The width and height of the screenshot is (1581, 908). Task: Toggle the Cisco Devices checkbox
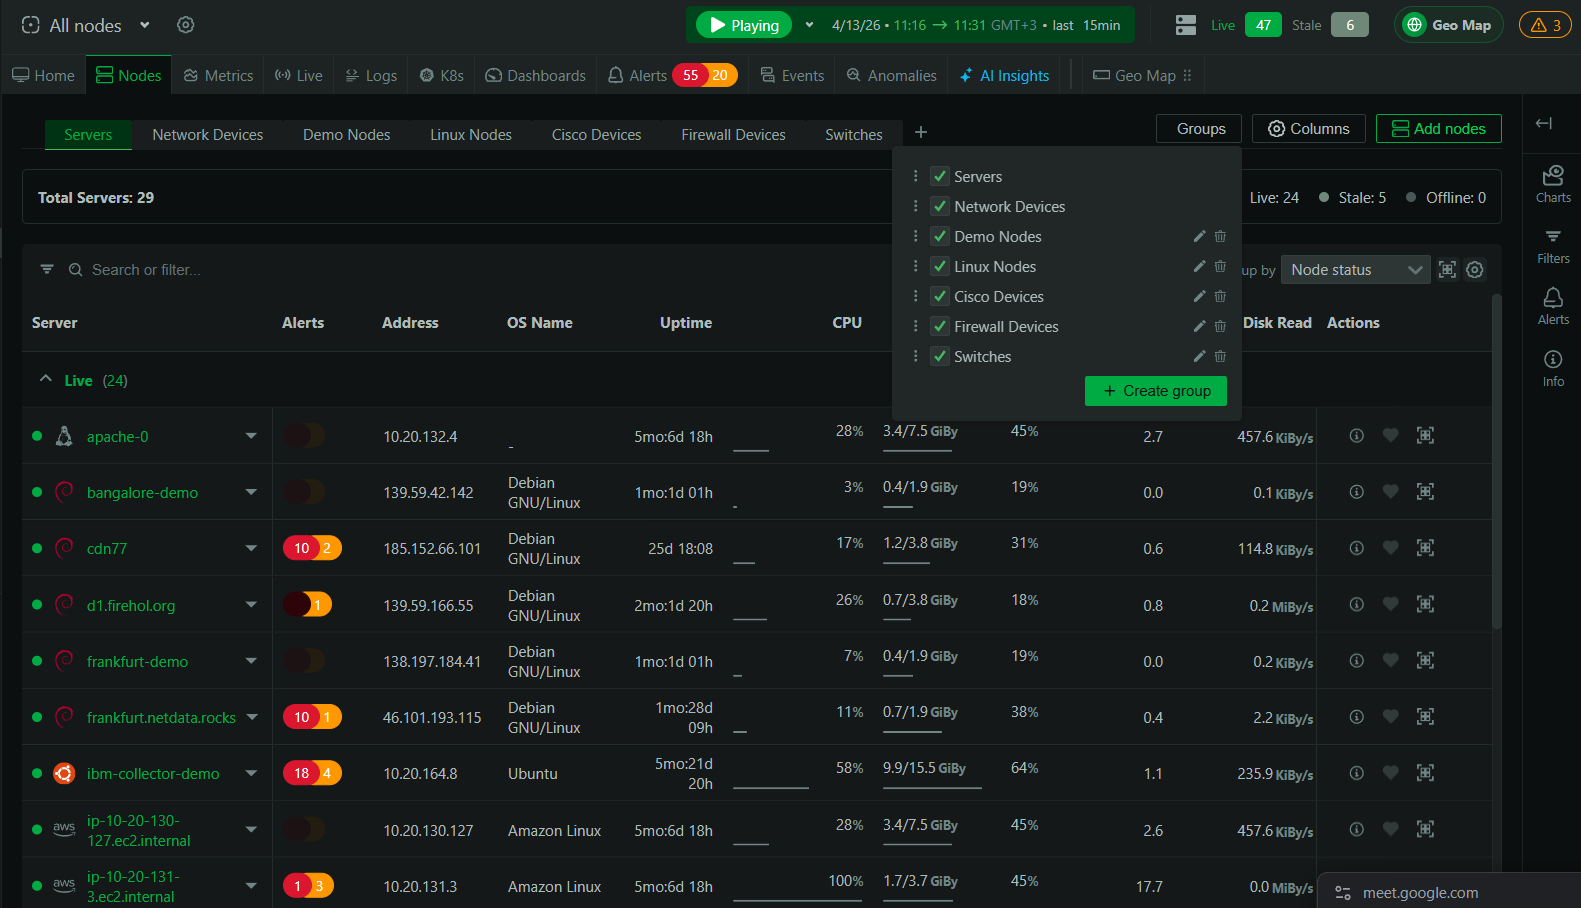coord(940,297)
